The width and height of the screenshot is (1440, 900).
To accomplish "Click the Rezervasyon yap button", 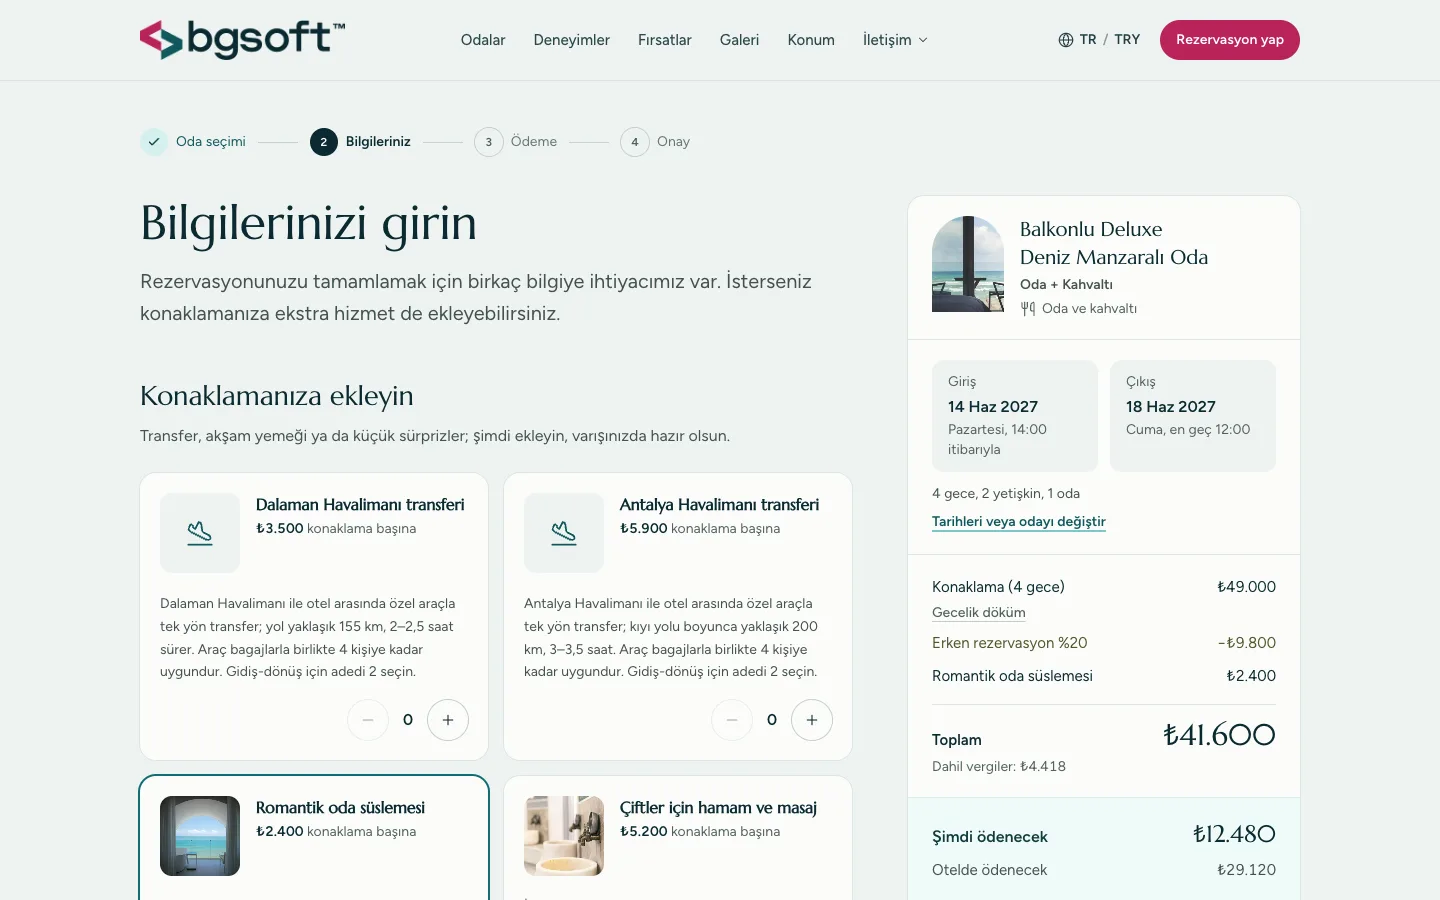I will 1230,40.
